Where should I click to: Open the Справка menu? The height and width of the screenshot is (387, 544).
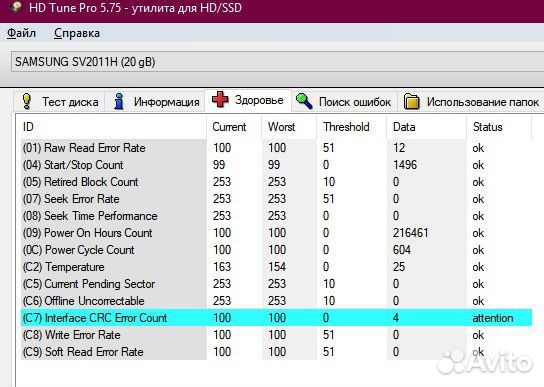tap(77, 33)
